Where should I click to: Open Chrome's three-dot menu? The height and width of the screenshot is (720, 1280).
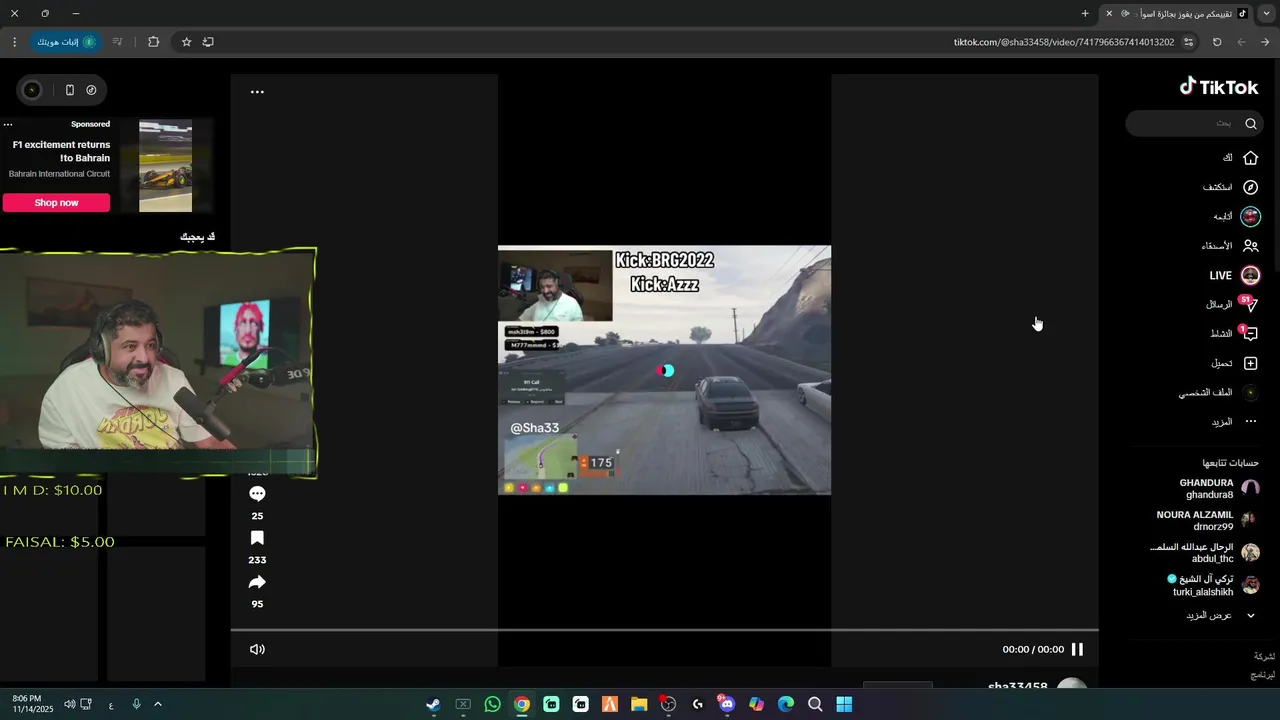tap(14, 42)
